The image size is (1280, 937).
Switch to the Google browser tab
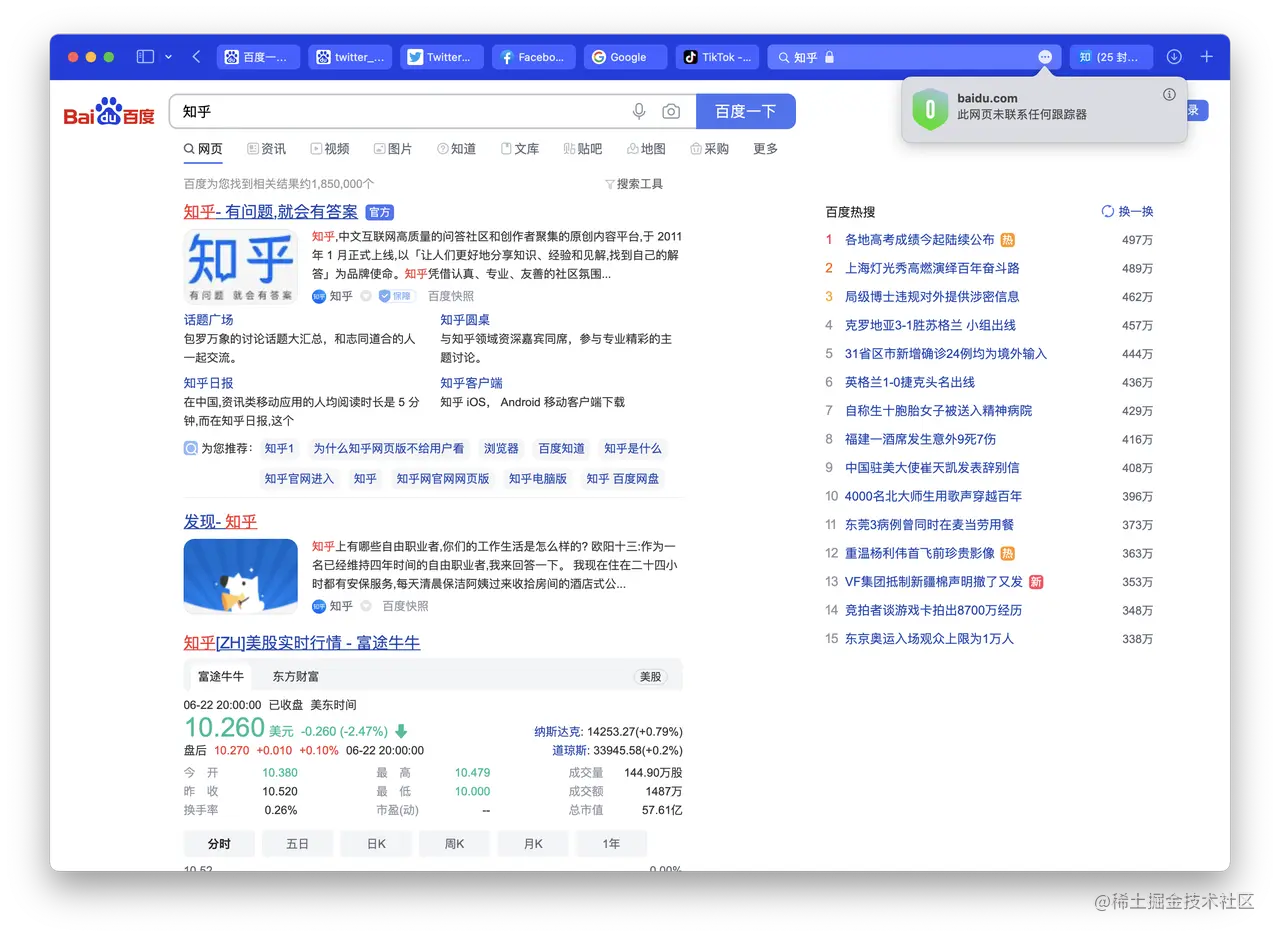point(626,57)
